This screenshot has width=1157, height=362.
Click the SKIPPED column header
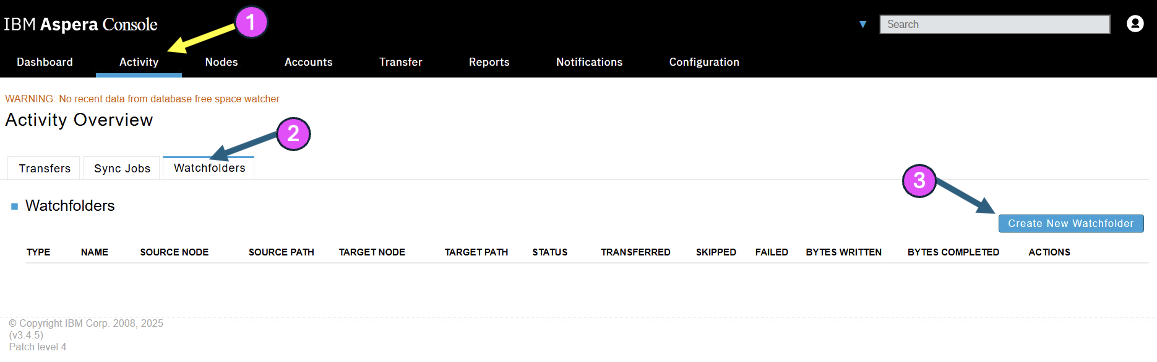coord(716,252)
